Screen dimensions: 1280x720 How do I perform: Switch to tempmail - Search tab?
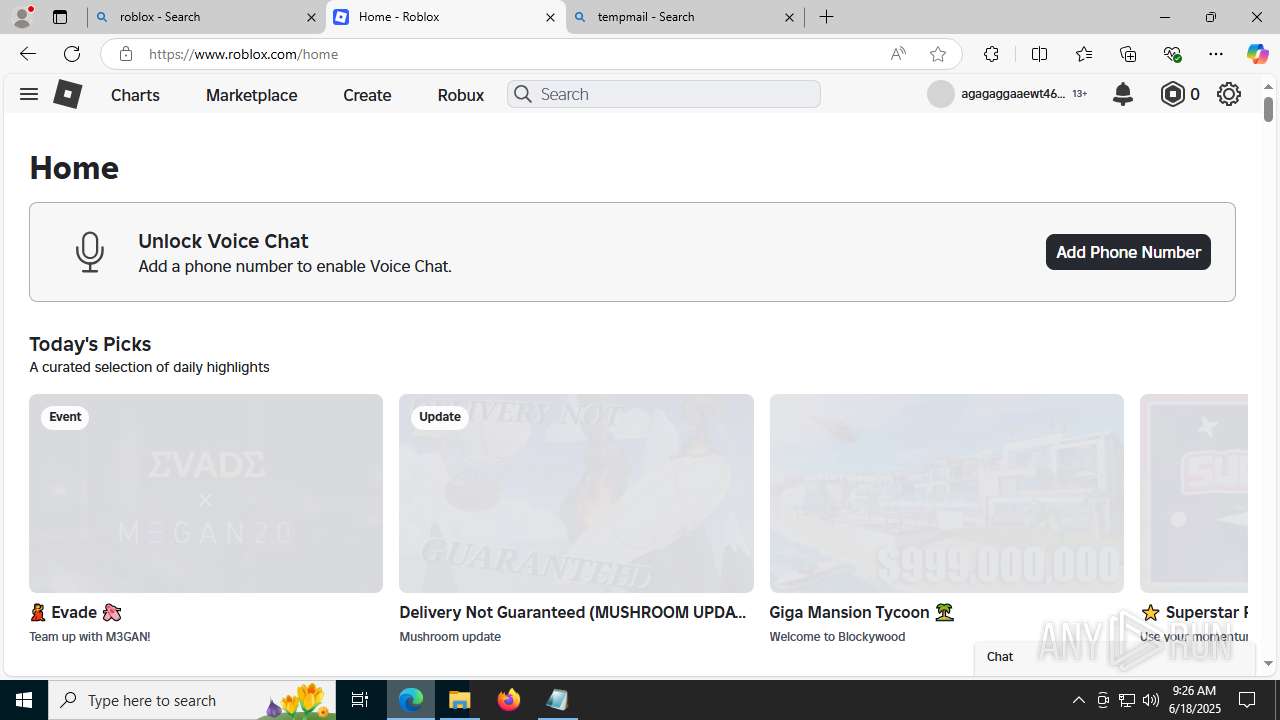pyautogui.click(x=684, y=17)
